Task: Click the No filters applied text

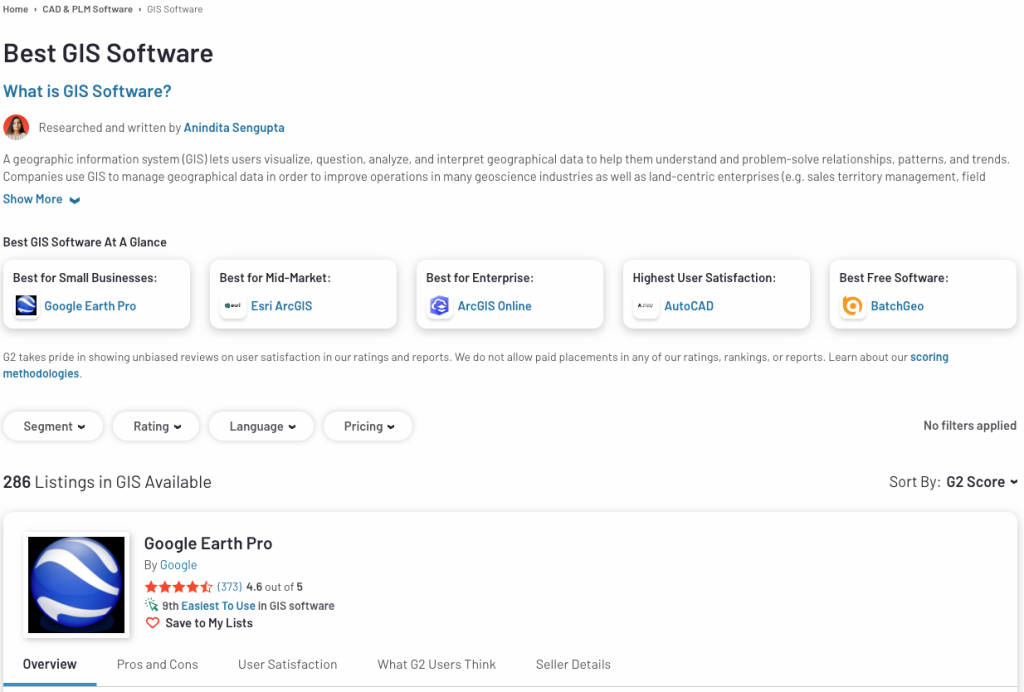Action: coord(970,426)
